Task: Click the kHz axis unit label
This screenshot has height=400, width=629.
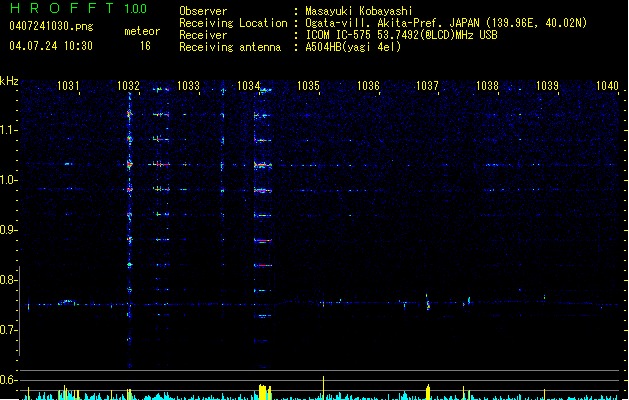Action: click(9, 81)
